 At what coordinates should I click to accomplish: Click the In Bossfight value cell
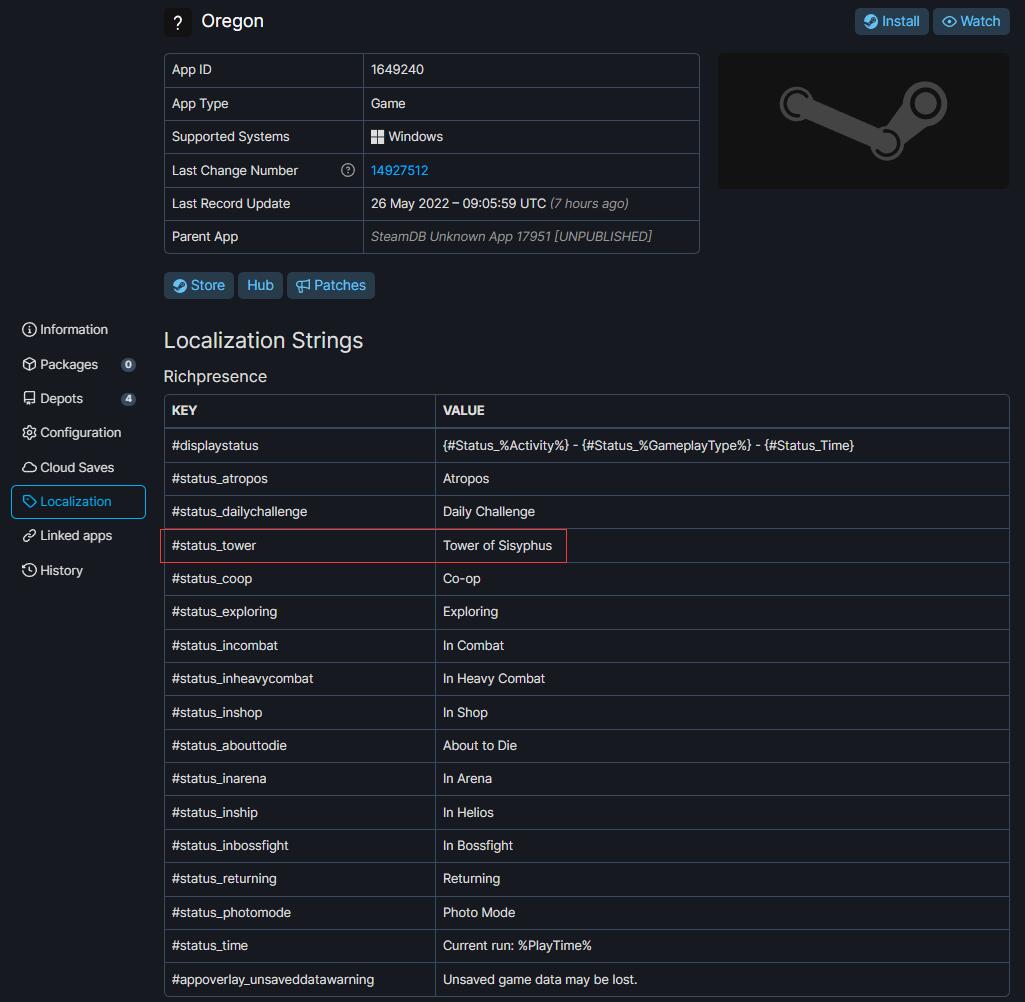coord(722,846)
